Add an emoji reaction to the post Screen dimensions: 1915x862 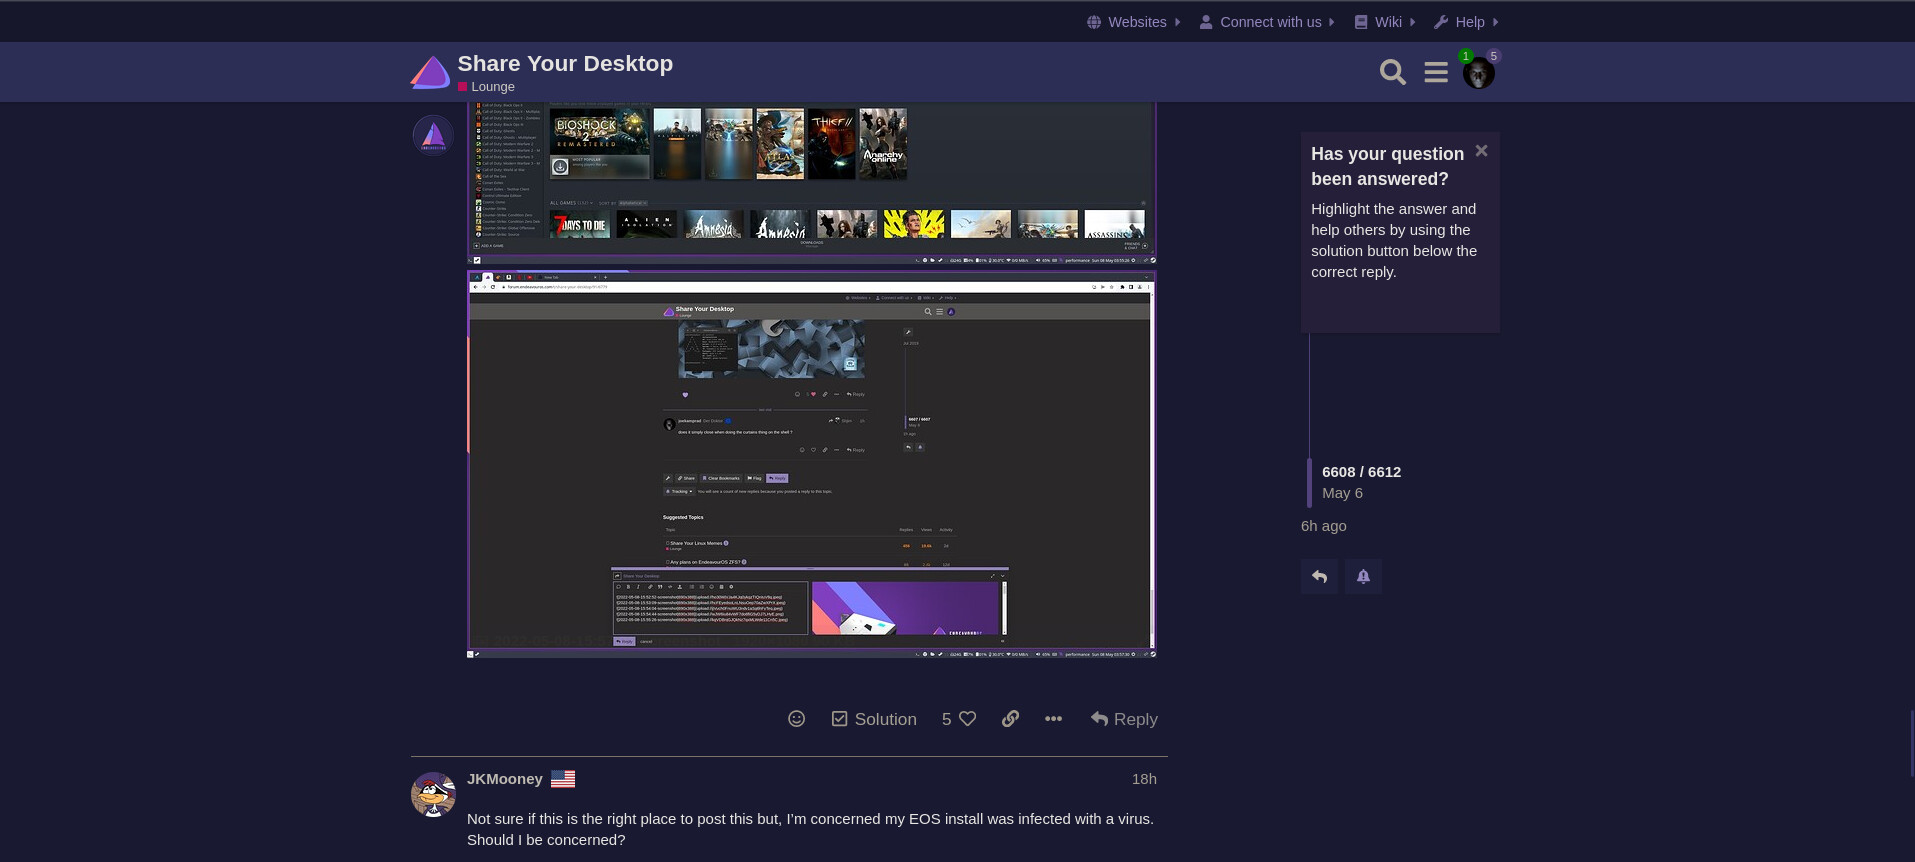[796, 719]
